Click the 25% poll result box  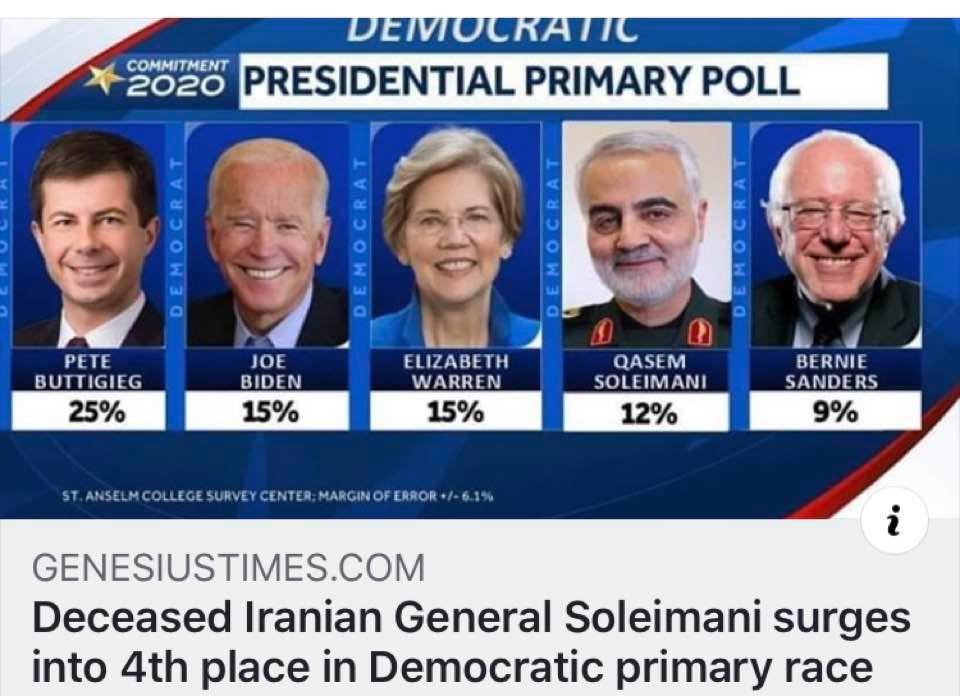pos(89,411)
